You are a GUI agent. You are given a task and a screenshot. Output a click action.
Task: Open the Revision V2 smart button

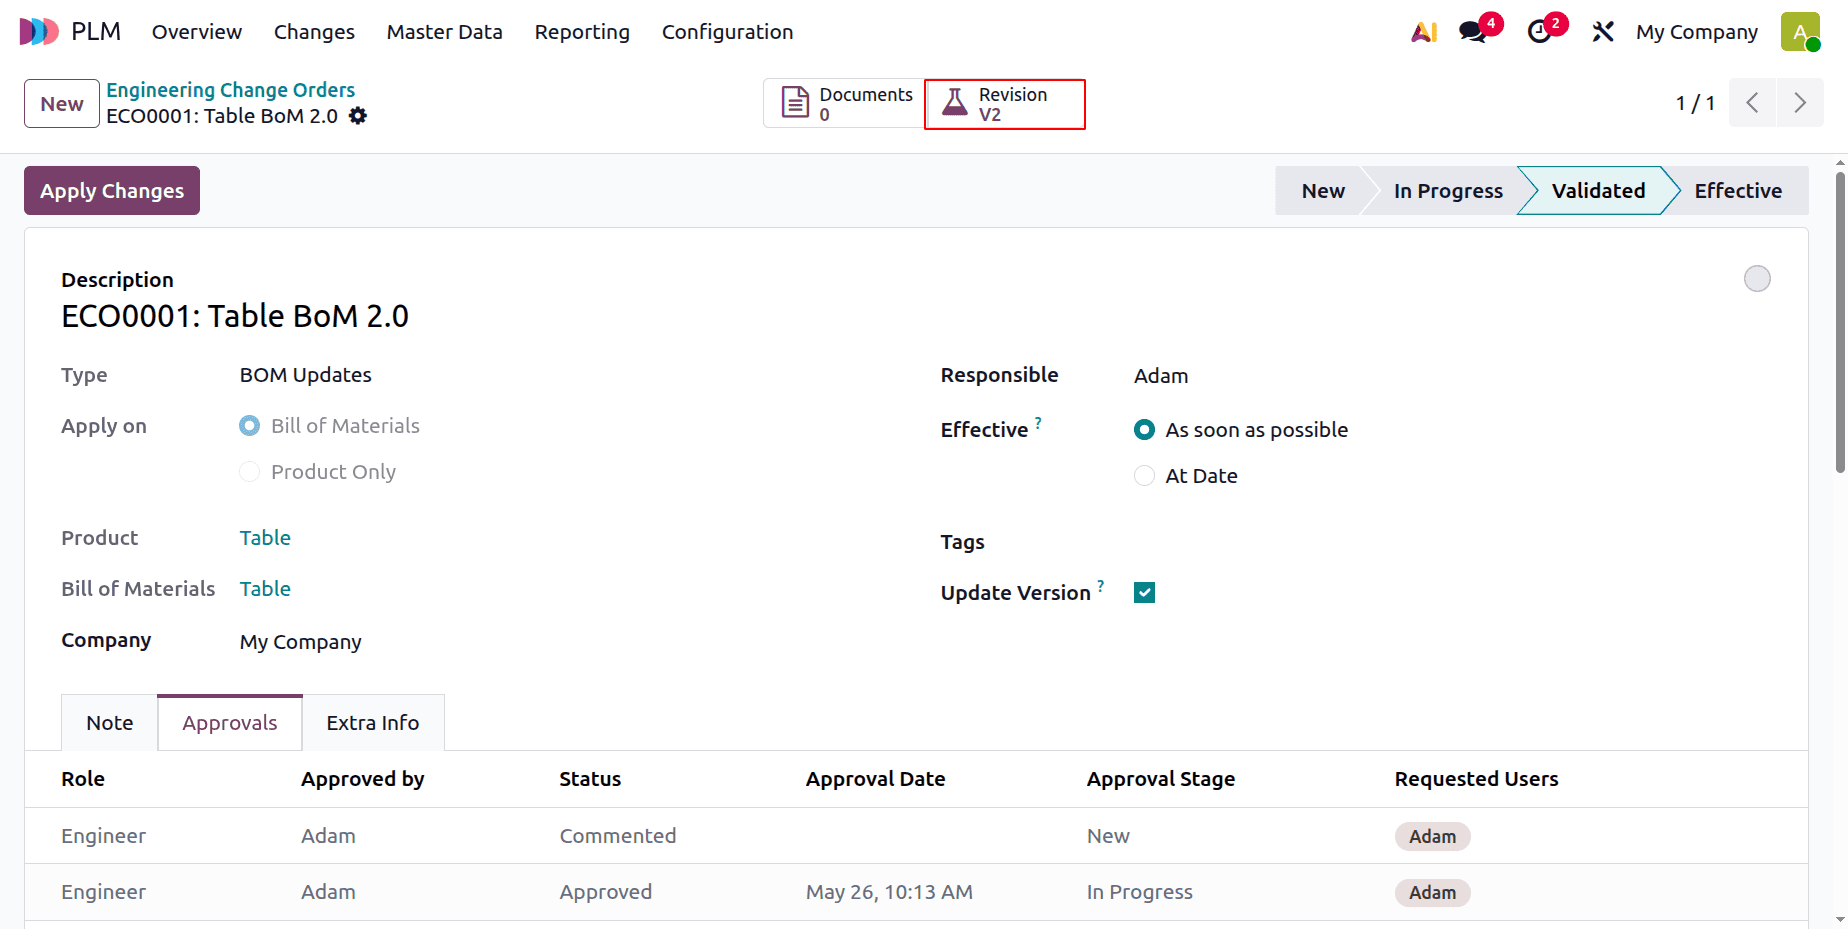click(x=1005, y=104)
